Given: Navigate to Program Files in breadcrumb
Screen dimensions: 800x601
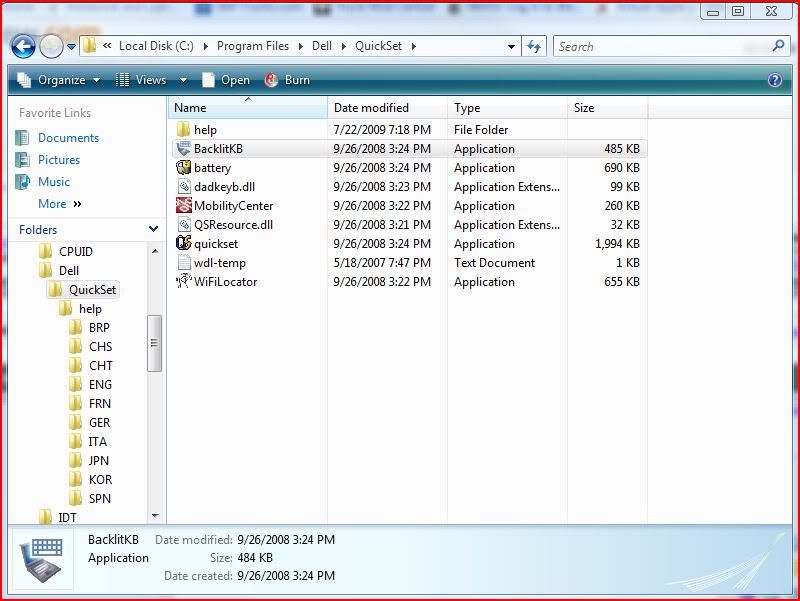Looking at the screenshot, I should point(253,46).
